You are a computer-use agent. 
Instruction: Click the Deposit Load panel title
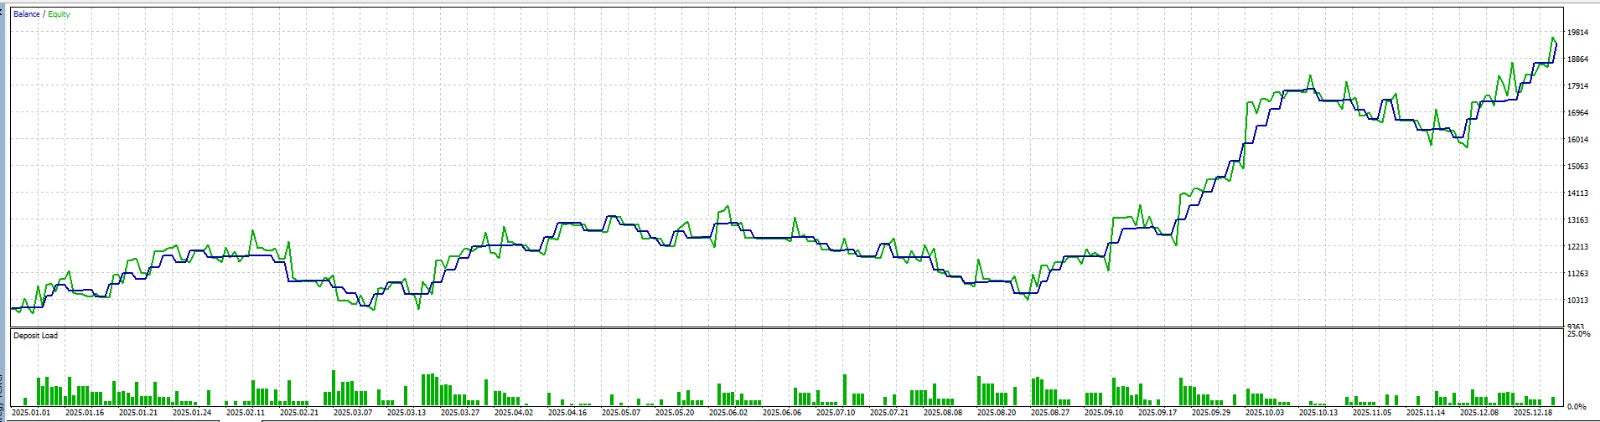36,336
